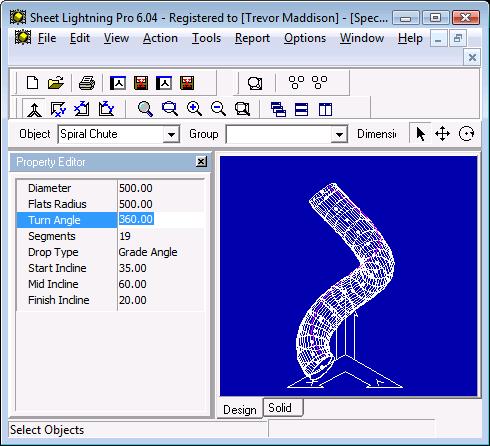This screenshot has height=446, width=490.
Task: Select the Drop Type property label
Action: [x=53, y=252]
